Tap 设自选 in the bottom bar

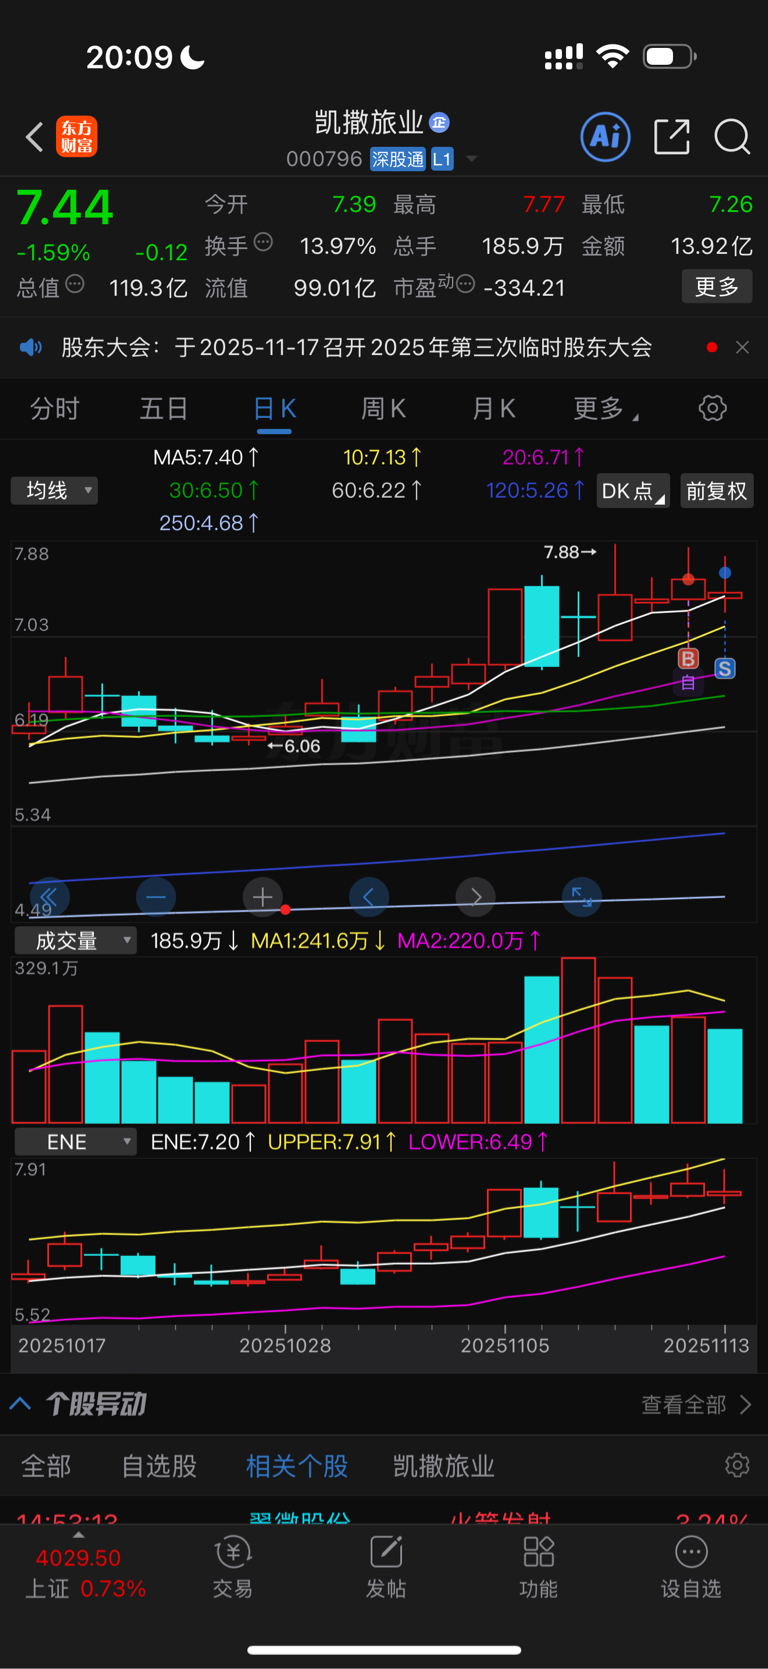(x=691, y=1567)
